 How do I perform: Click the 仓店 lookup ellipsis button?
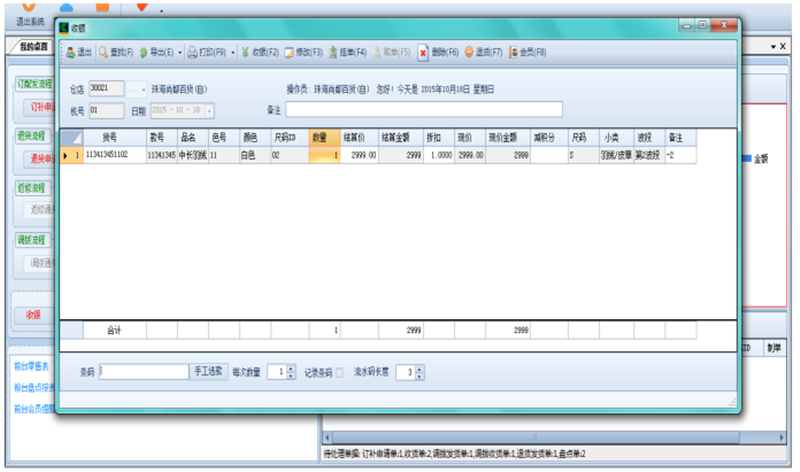click(x=136, y=89)
